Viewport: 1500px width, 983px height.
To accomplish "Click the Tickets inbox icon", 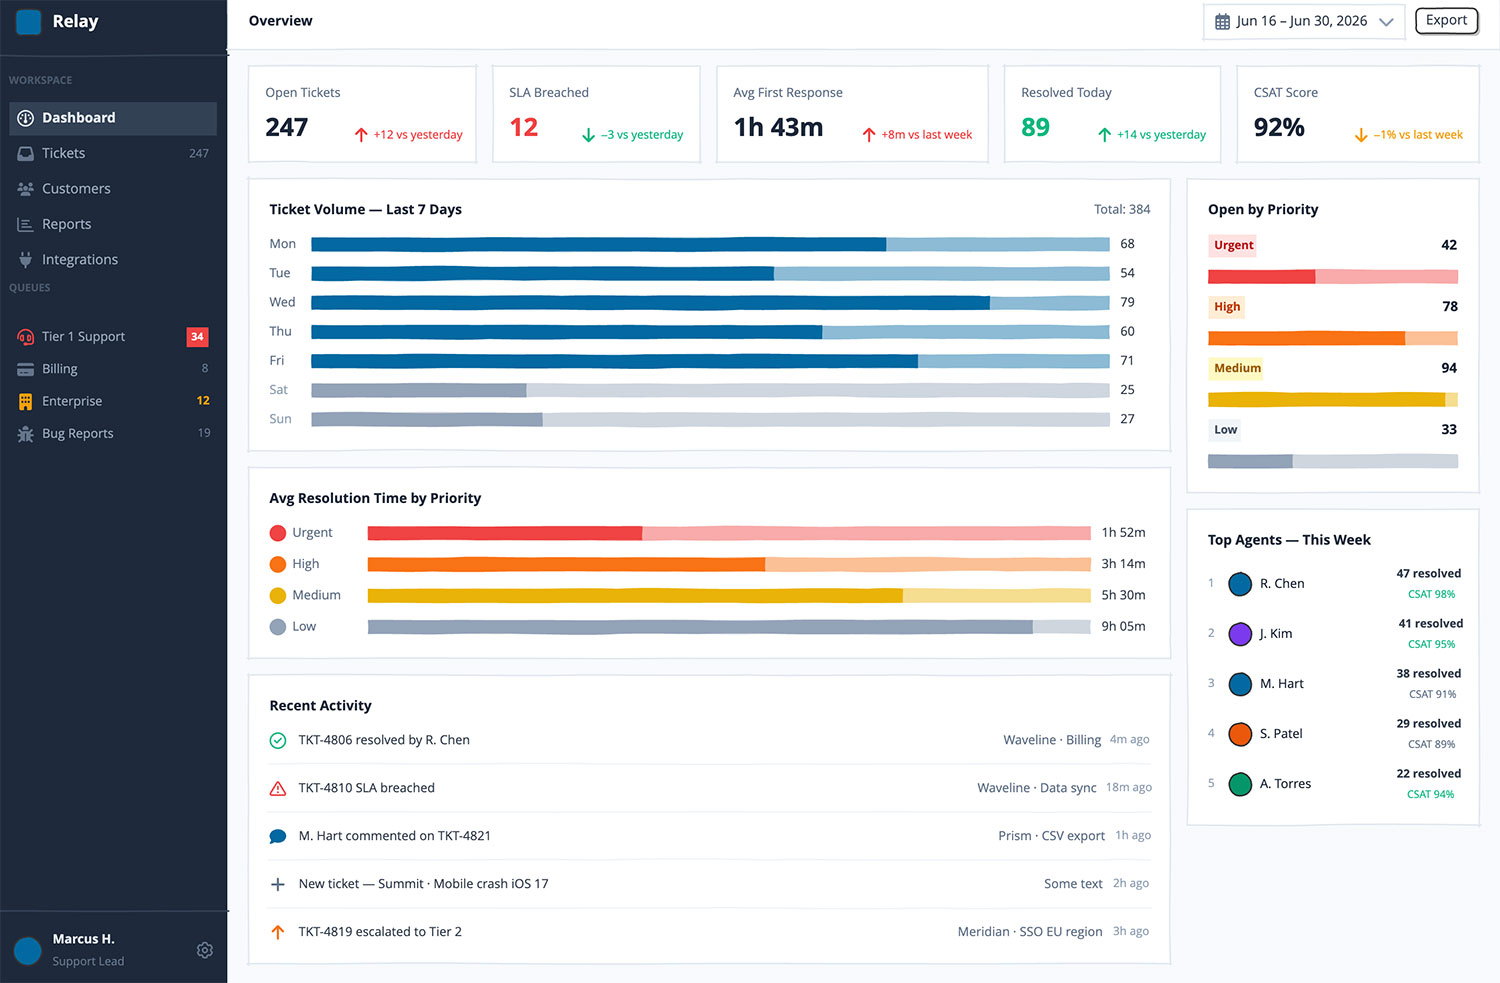I will coord(26,154).
